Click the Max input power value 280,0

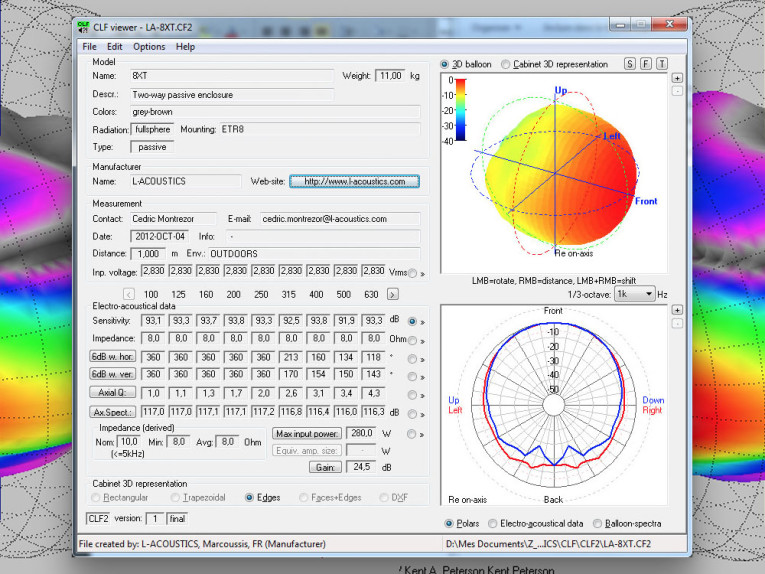362,433
